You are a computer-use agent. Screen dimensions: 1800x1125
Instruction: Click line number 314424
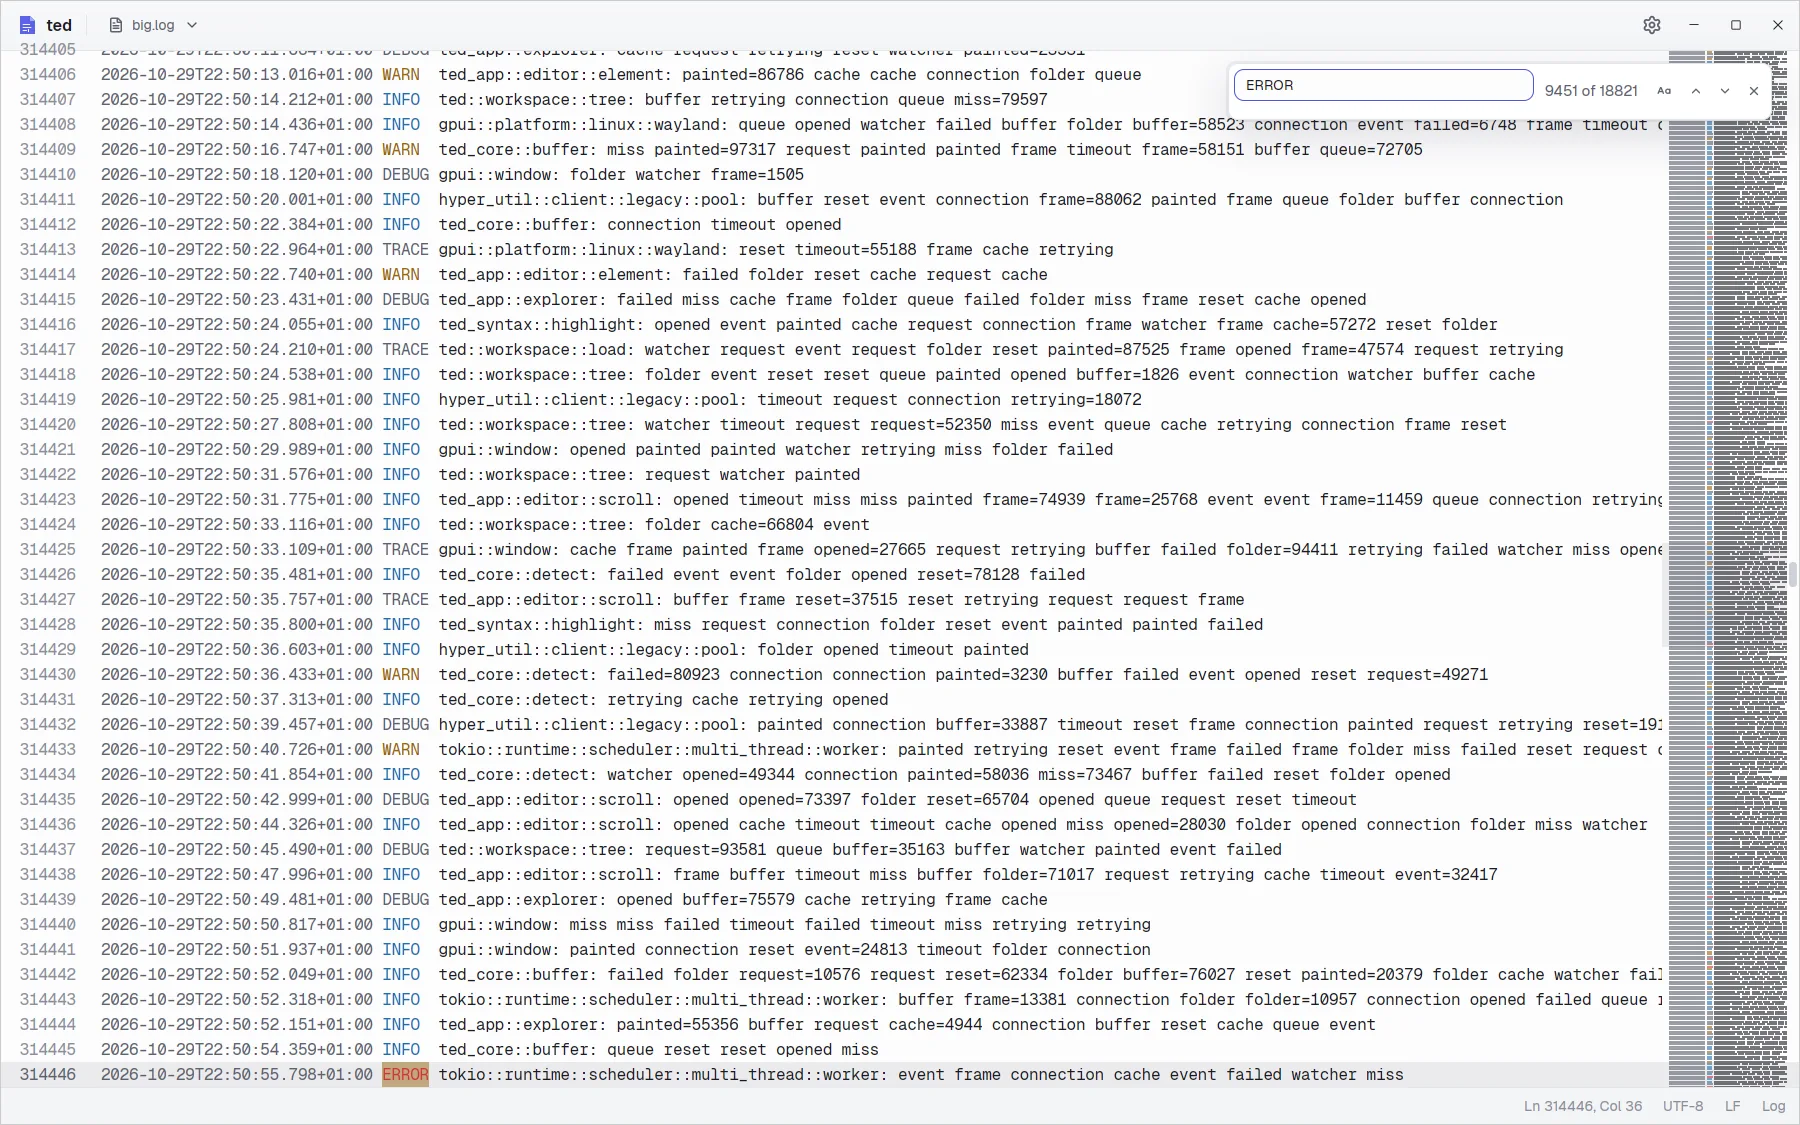(48, 525)
